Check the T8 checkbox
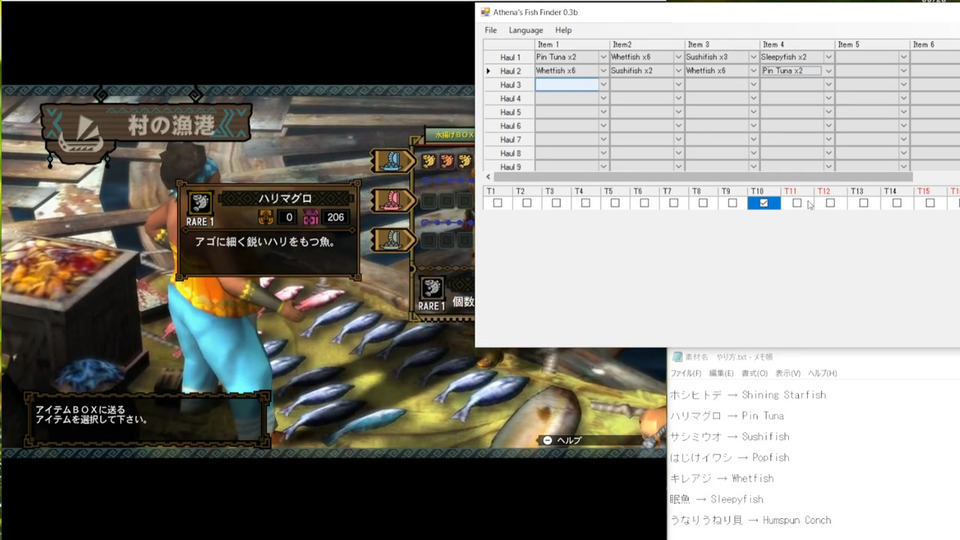This screenshot has height=540, width=960. pos(703,203)
